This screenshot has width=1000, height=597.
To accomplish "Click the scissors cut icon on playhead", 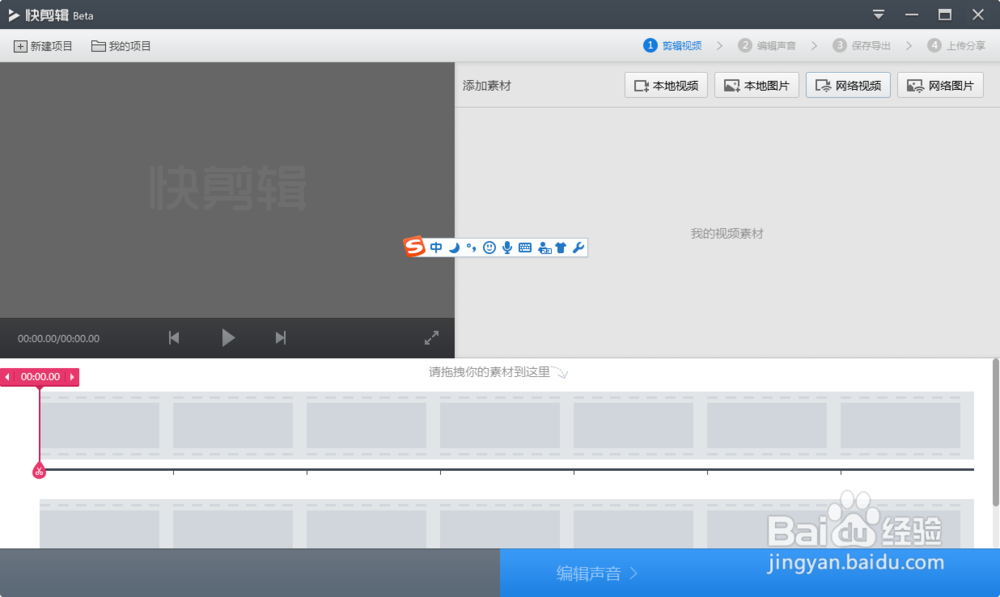I will point(39,471).
